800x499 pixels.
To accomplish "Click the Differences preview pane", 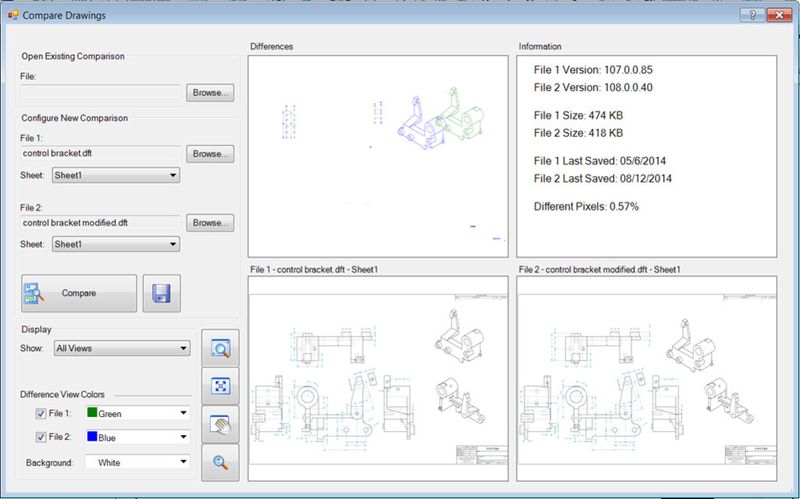I will (378, 156).
